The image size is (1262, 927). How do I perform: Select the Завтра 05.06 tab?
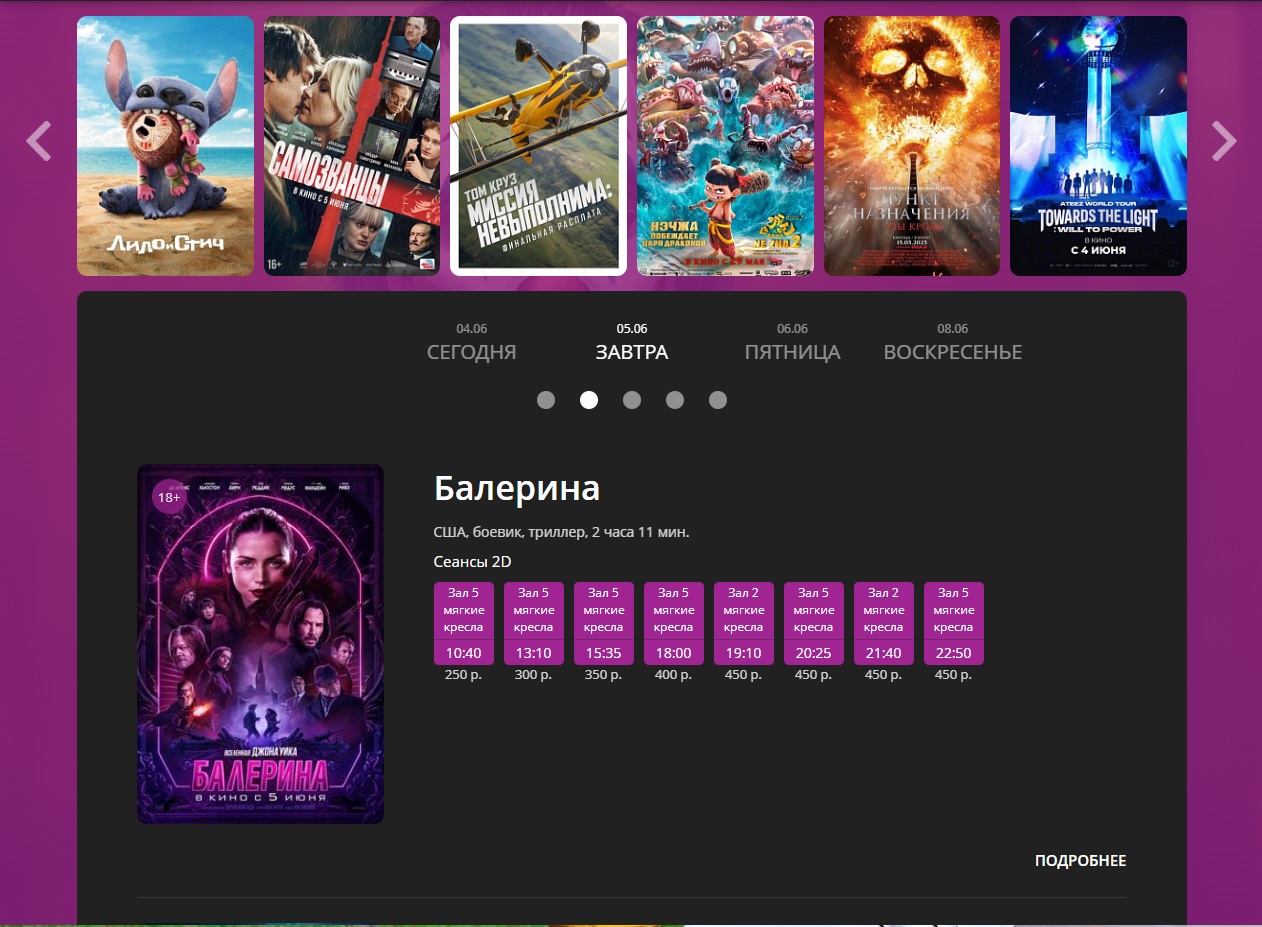[632, 342]
